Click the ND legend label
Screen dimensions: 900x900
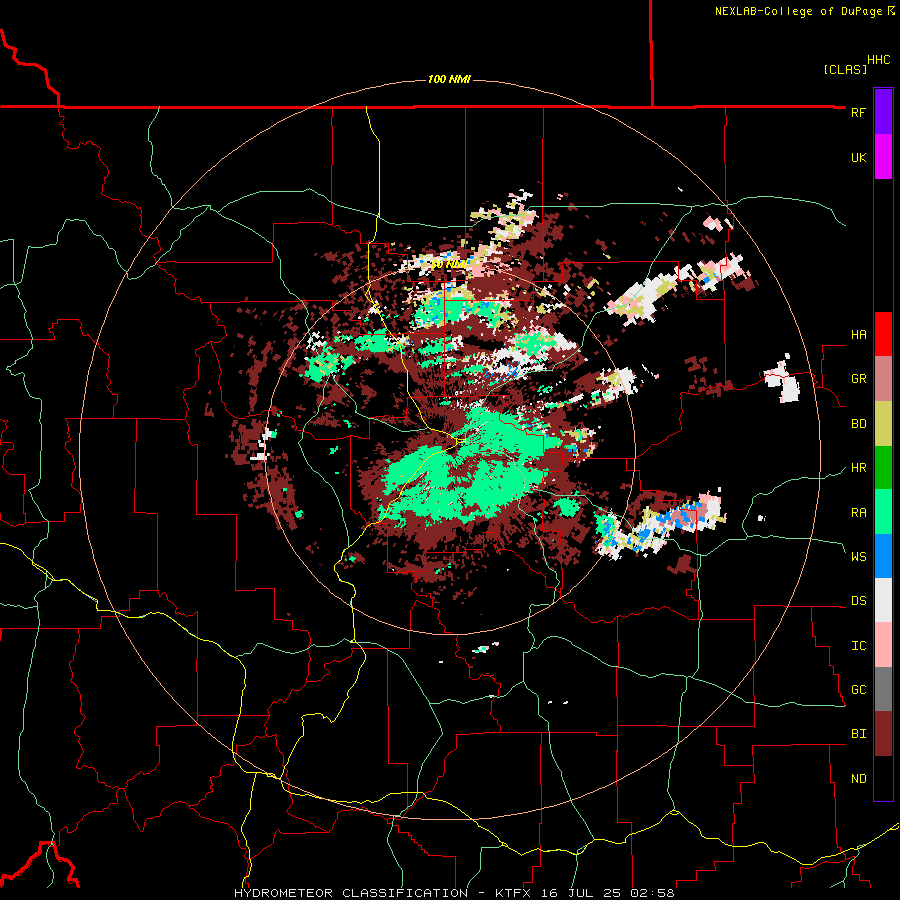point(858,779)
